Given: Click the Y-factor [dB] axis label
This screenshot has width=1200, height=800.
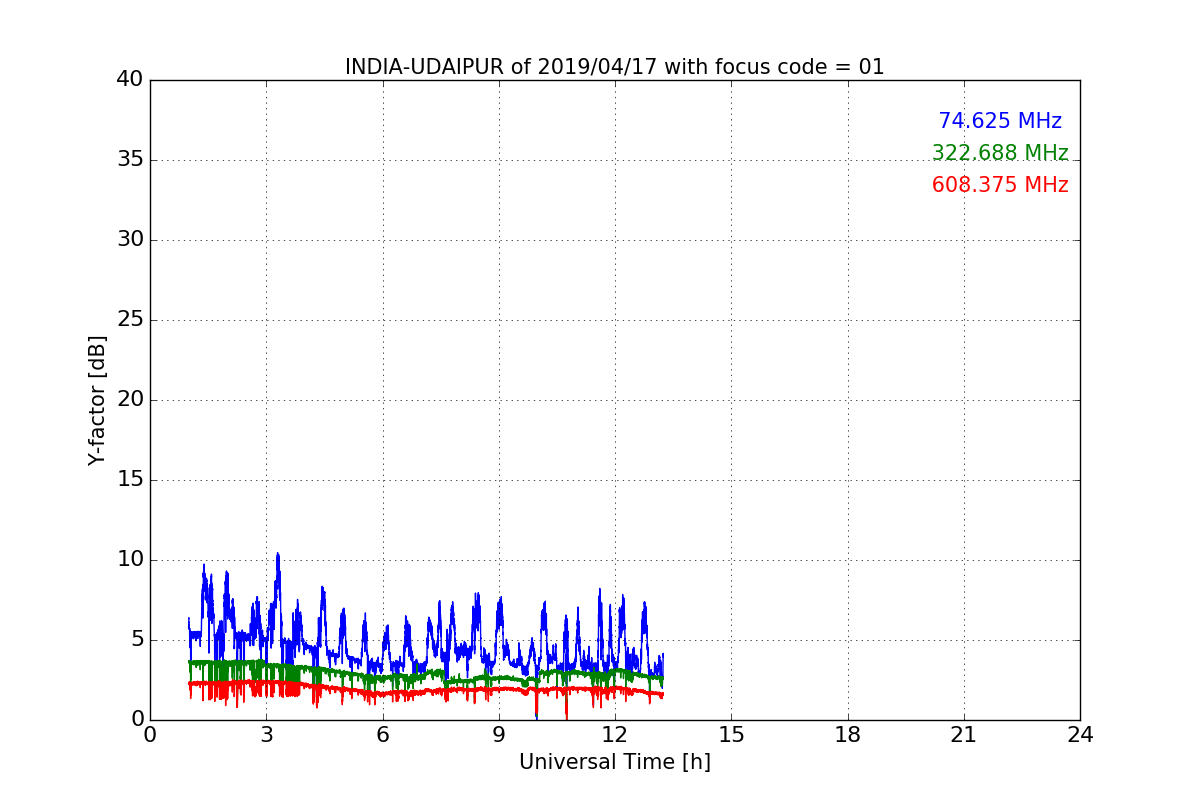Looking at the screenshot, I should click(97, 400).
